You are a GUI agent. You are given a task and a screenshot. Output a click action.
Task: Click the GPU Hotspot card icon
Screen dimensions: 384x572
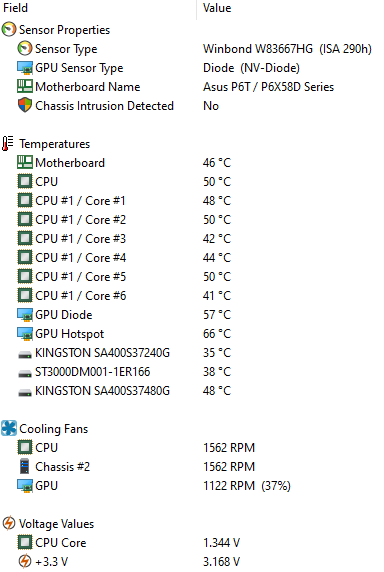[25, 334]
